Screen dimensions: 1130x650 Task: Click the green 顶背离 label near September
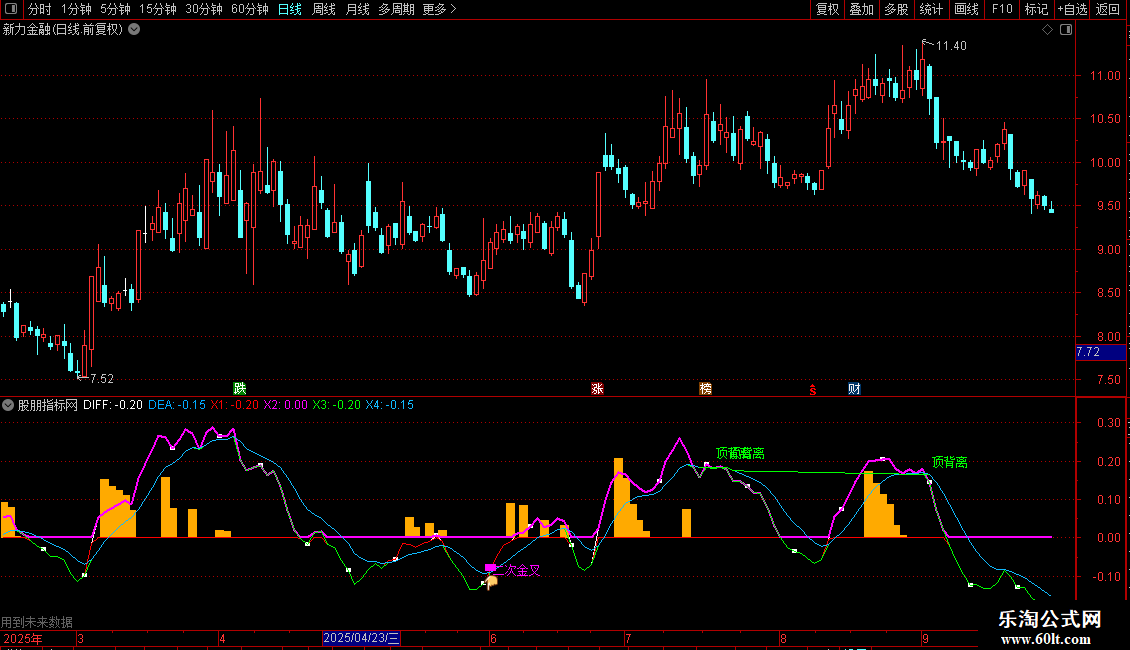pos(950,462)
